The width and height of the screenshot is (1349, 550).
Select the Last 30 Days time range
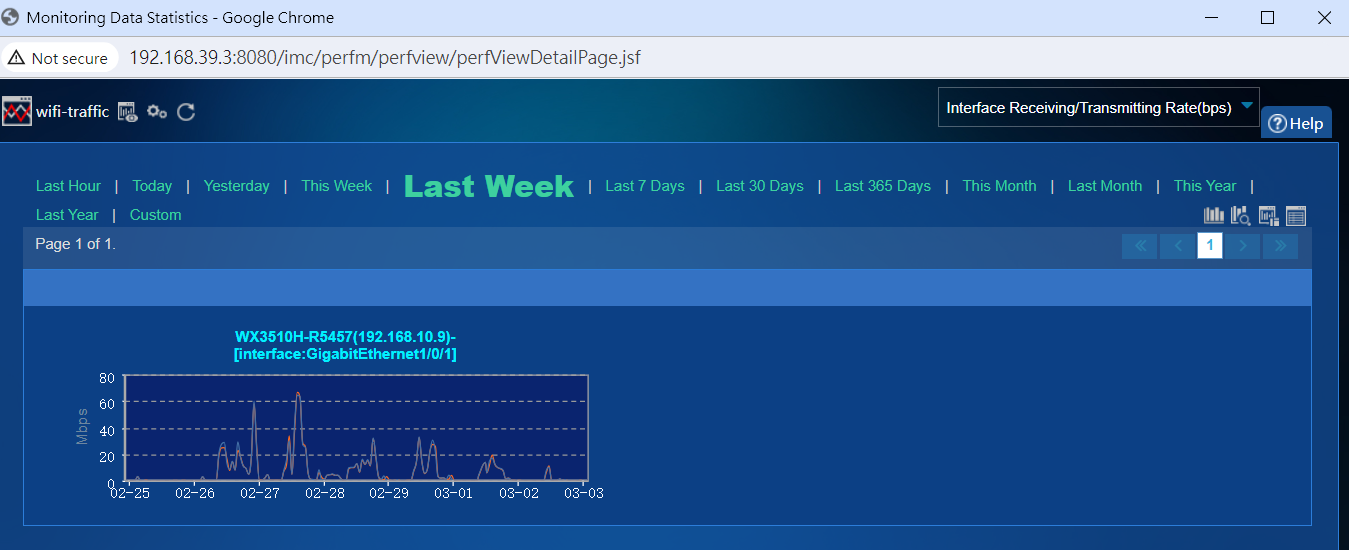pyautogui.click(x=760, y=186)
